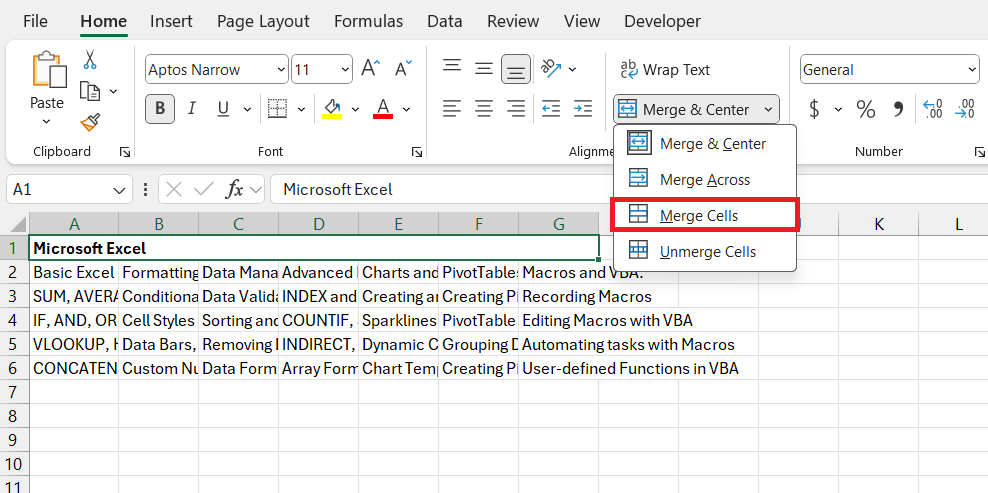Click Increase Decimal icon

[933, 109]
